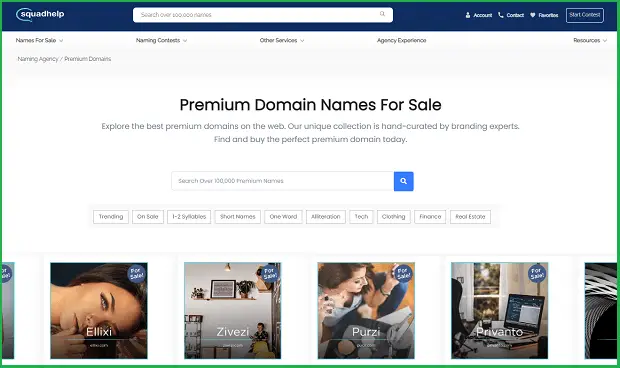The width and height of the screenshot is (620, 368).
Task: Click the For Sale badge on Purzi
Action: [x=403, y=273]
